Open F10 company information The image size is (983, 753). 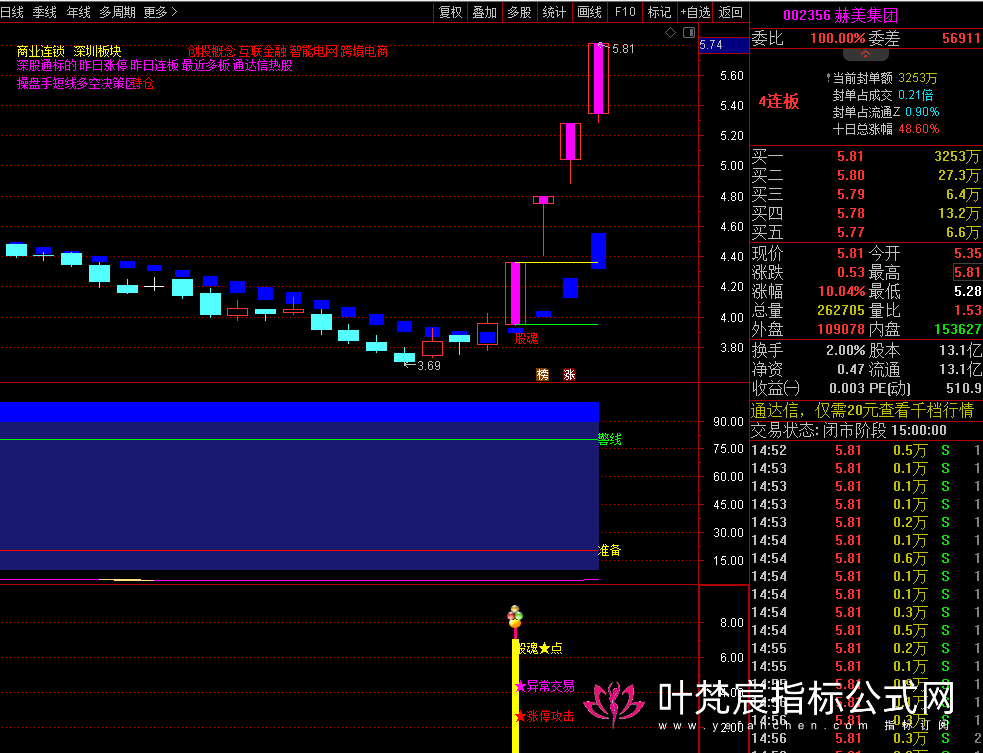(625, 12)
